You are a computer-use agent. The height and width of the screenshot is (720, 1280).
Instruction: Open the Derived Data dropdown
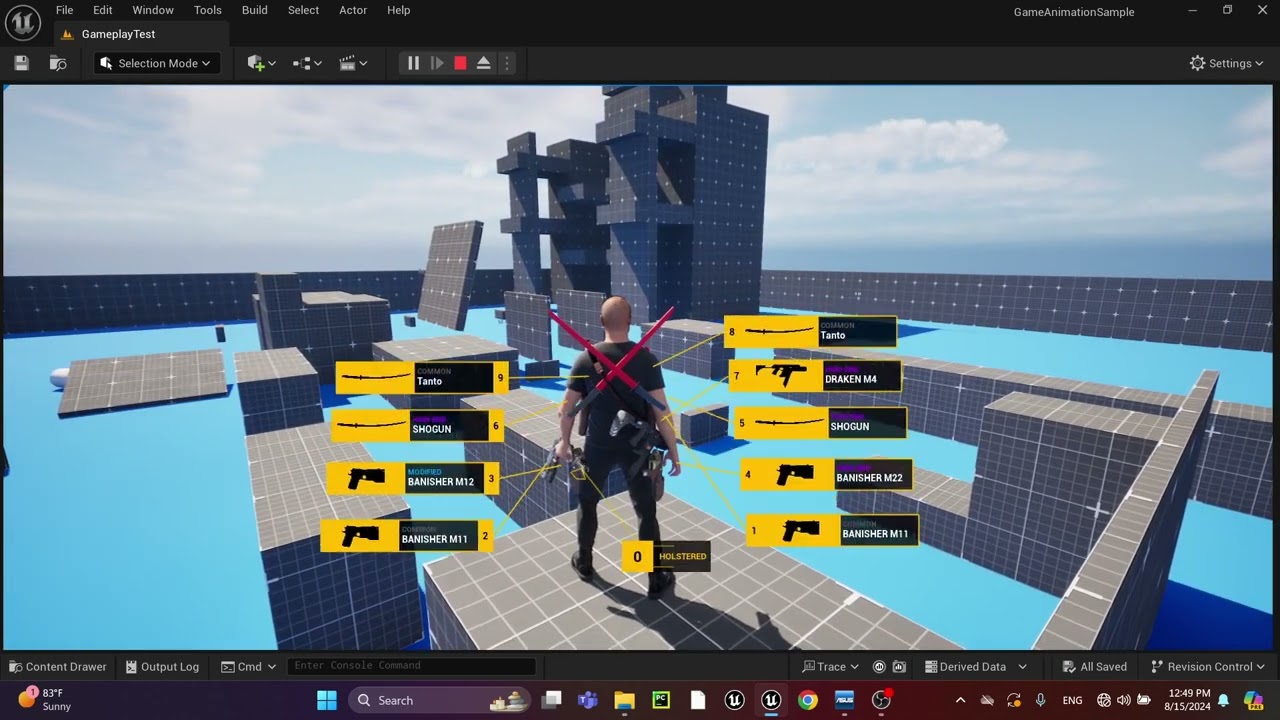pos(976,667)
